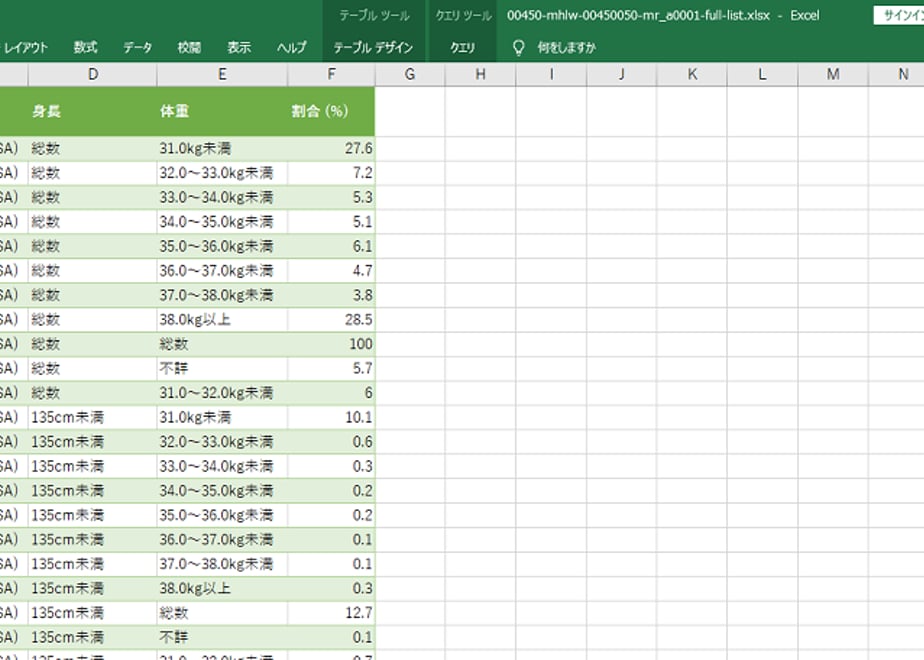
Task: Open the ヘルプ tab
Action: [x=292, y=48]
